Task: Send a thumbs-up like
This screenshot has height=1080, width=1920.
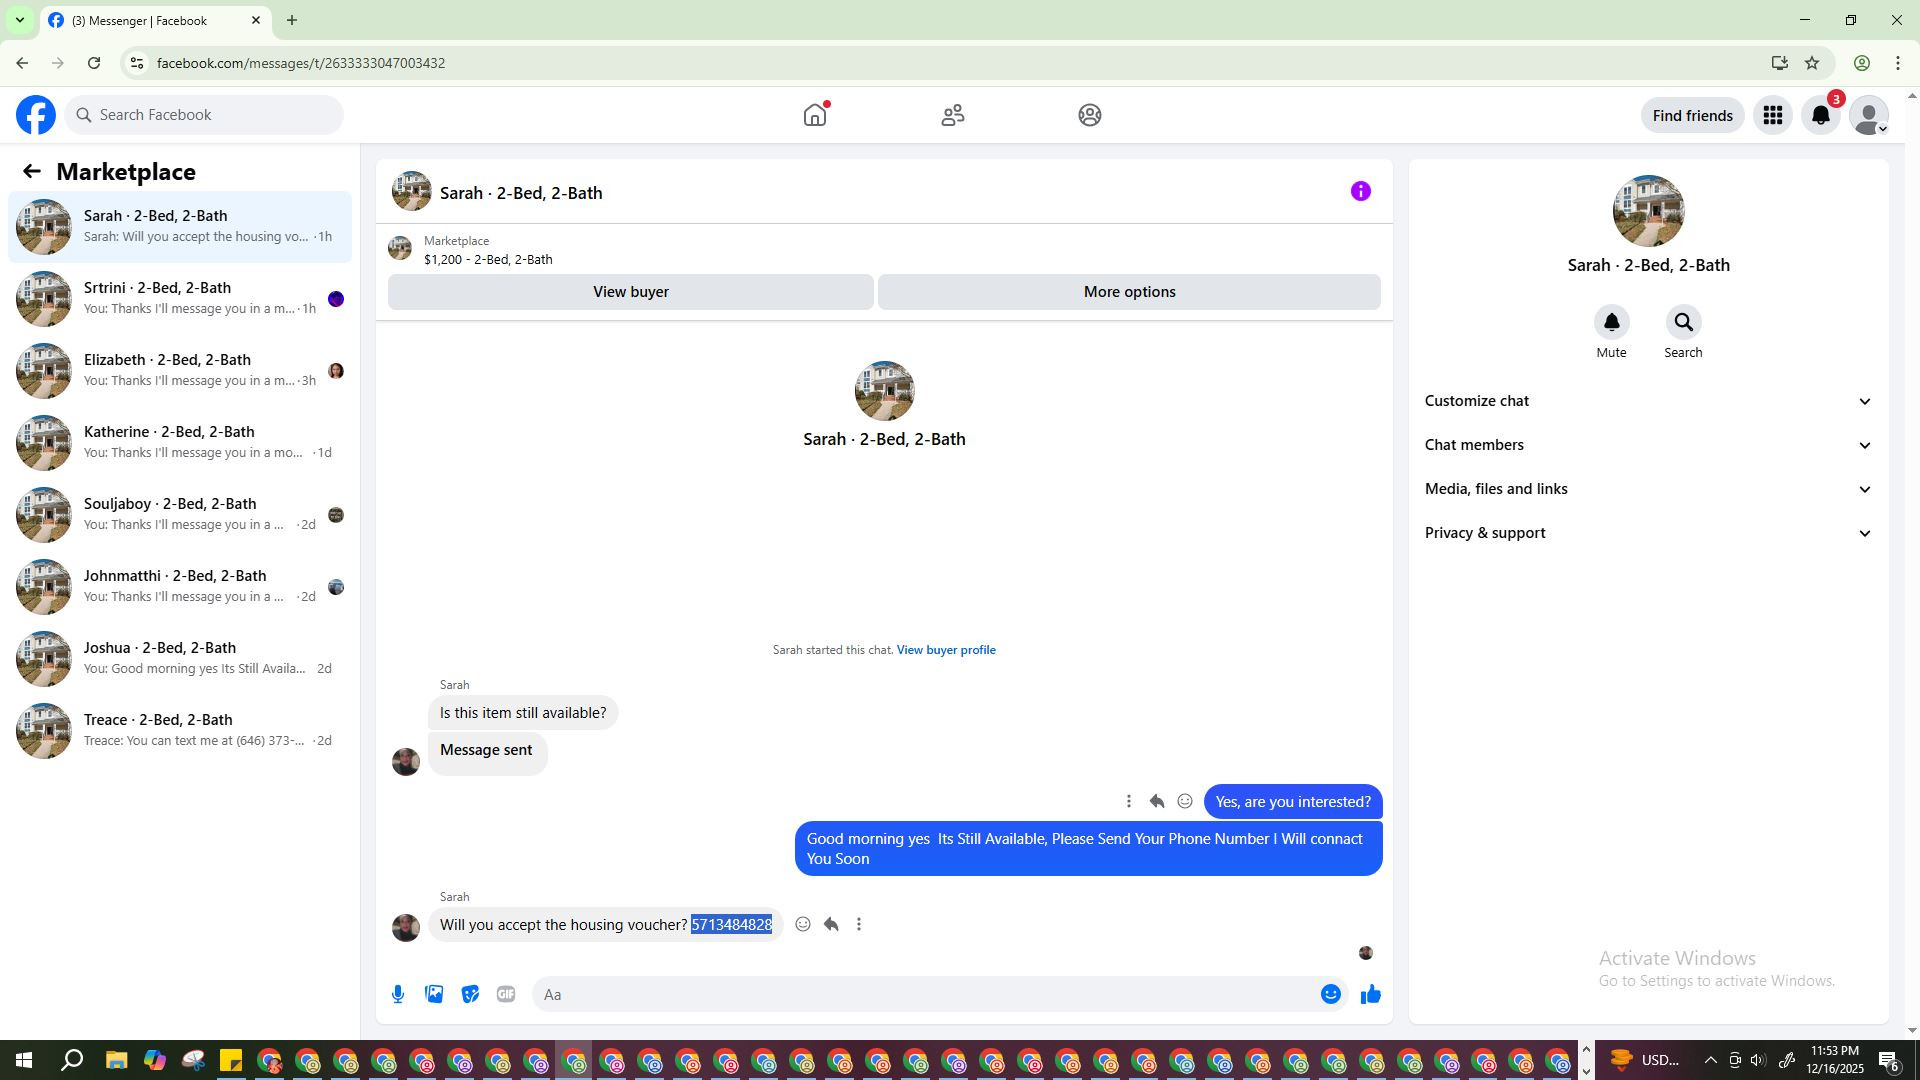Action: point(1370,994)
